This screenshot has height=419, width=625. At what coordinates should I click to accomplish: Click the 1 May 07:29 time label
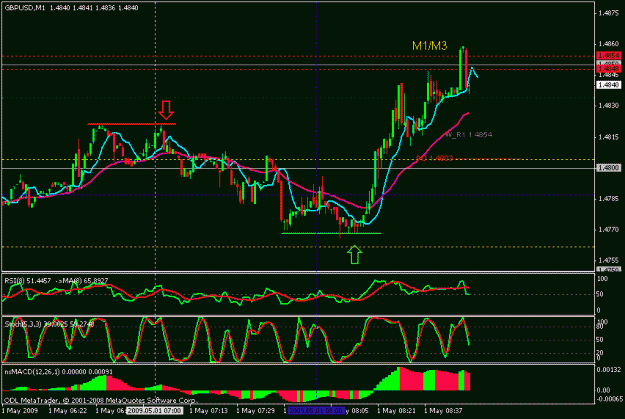(x=256, y=411)
